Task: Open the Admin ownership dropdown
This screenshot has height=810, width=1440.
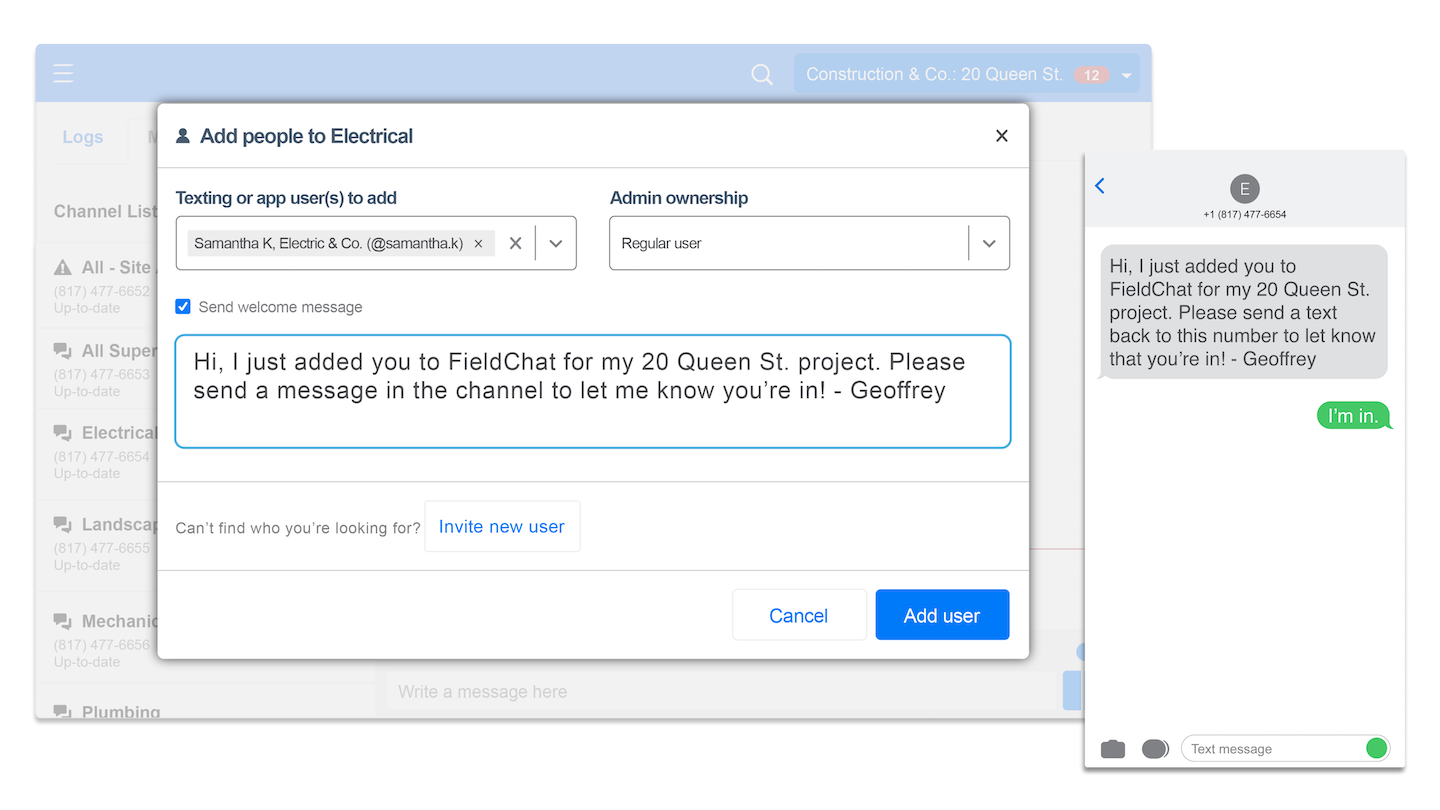Action: tap(988, 243)
